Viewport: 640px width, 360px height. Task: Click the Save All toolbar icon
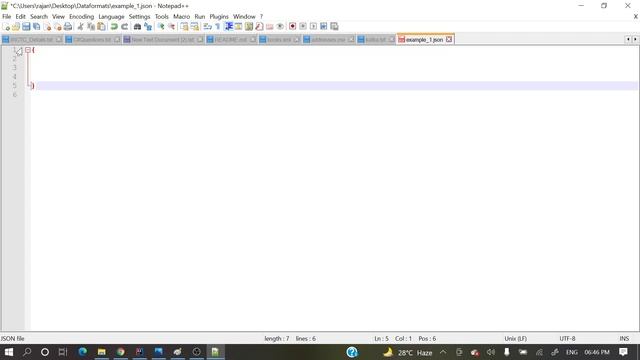click(x=37, y=27)
